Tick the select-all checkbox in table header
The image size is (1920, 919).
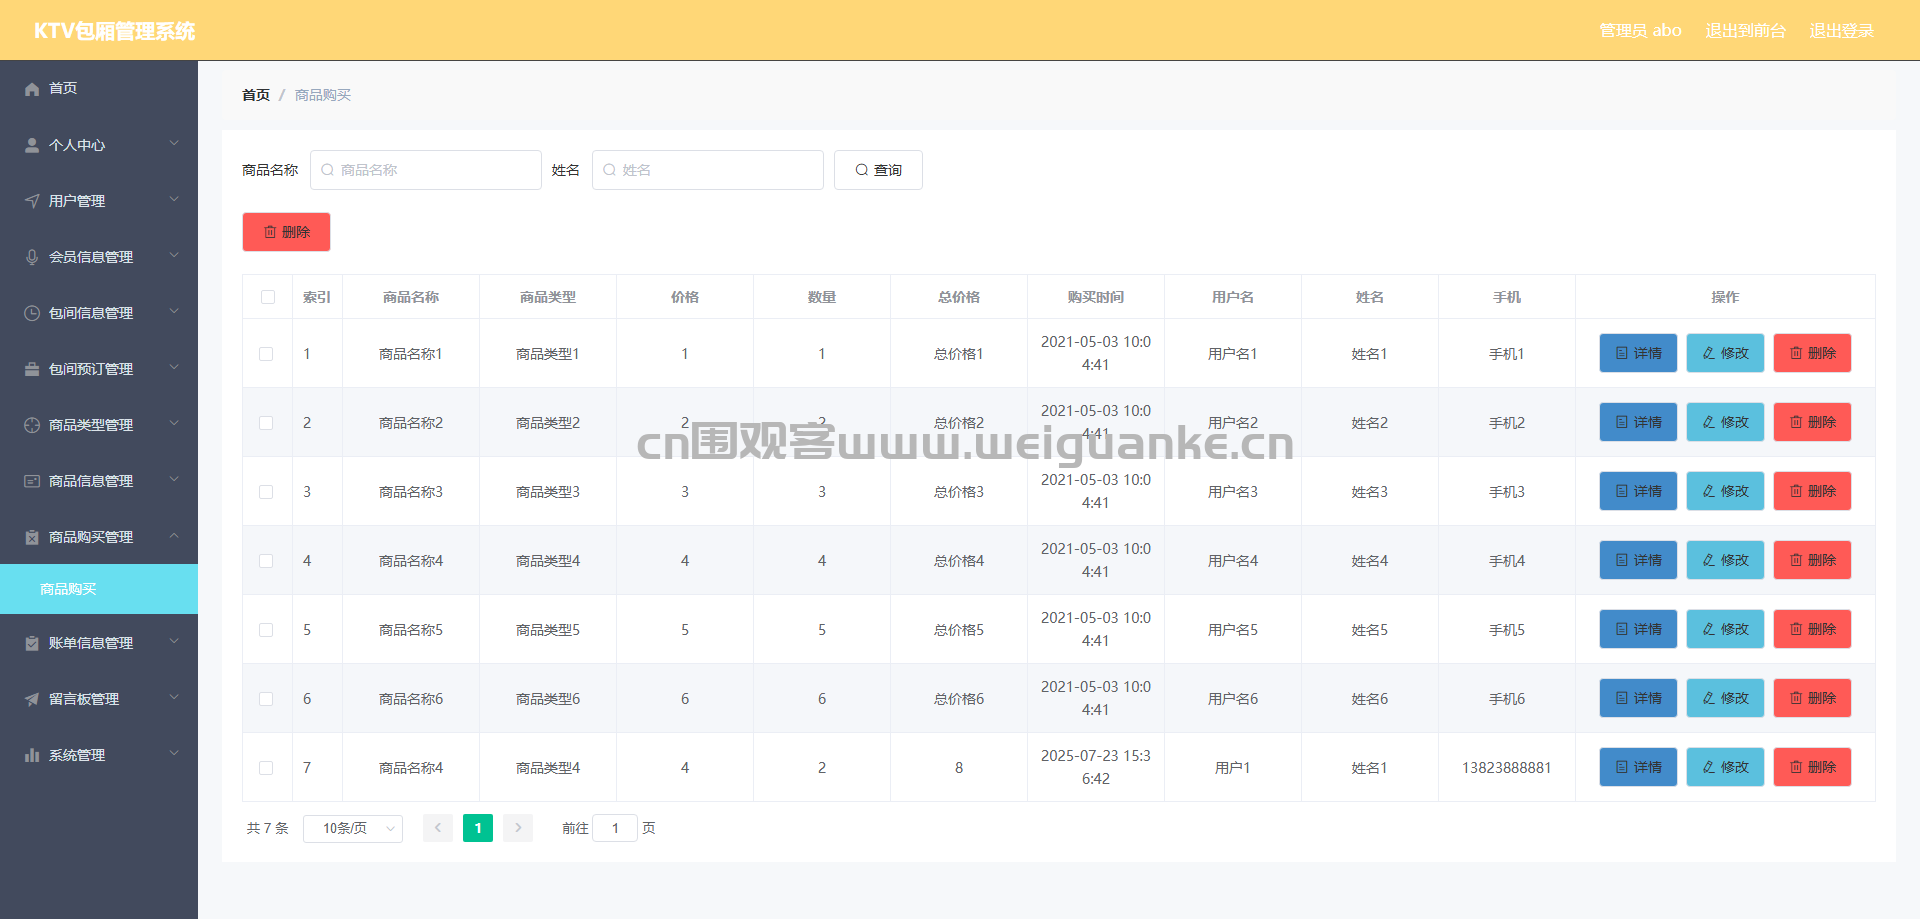click(267, 297)
